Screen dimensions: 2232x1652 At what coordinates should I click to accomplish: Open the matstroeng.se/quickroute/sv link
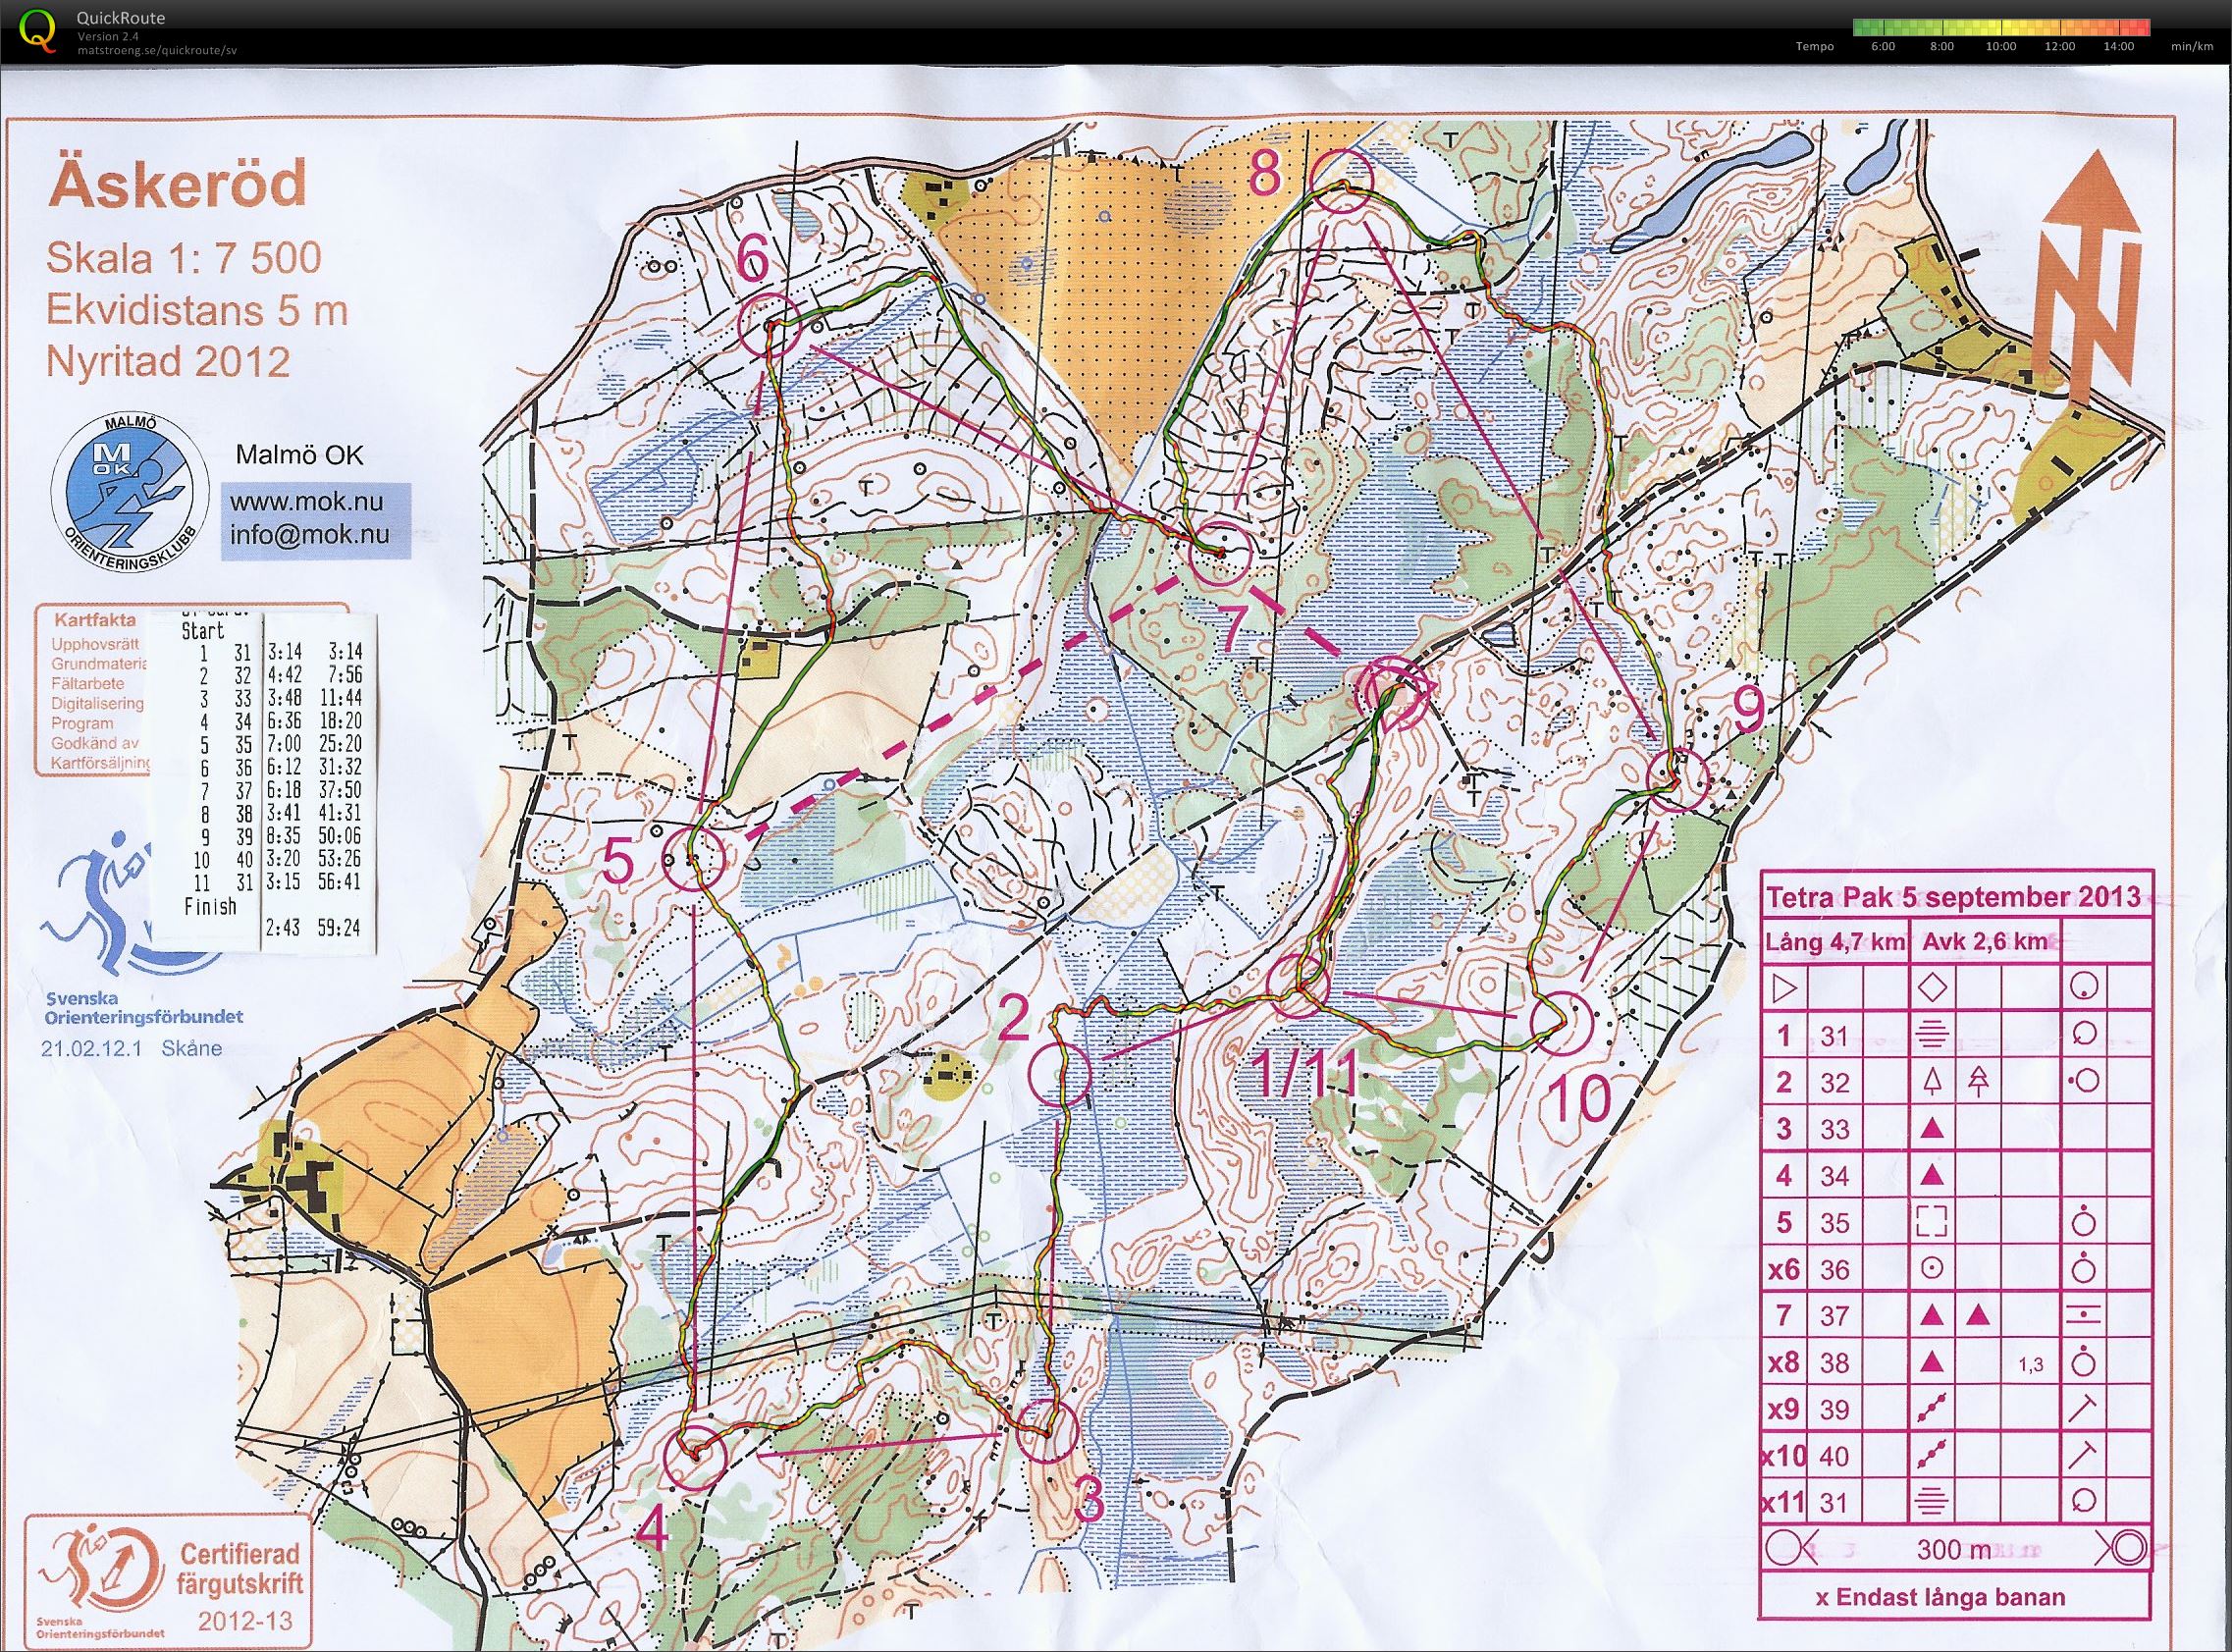pos(157,49)
